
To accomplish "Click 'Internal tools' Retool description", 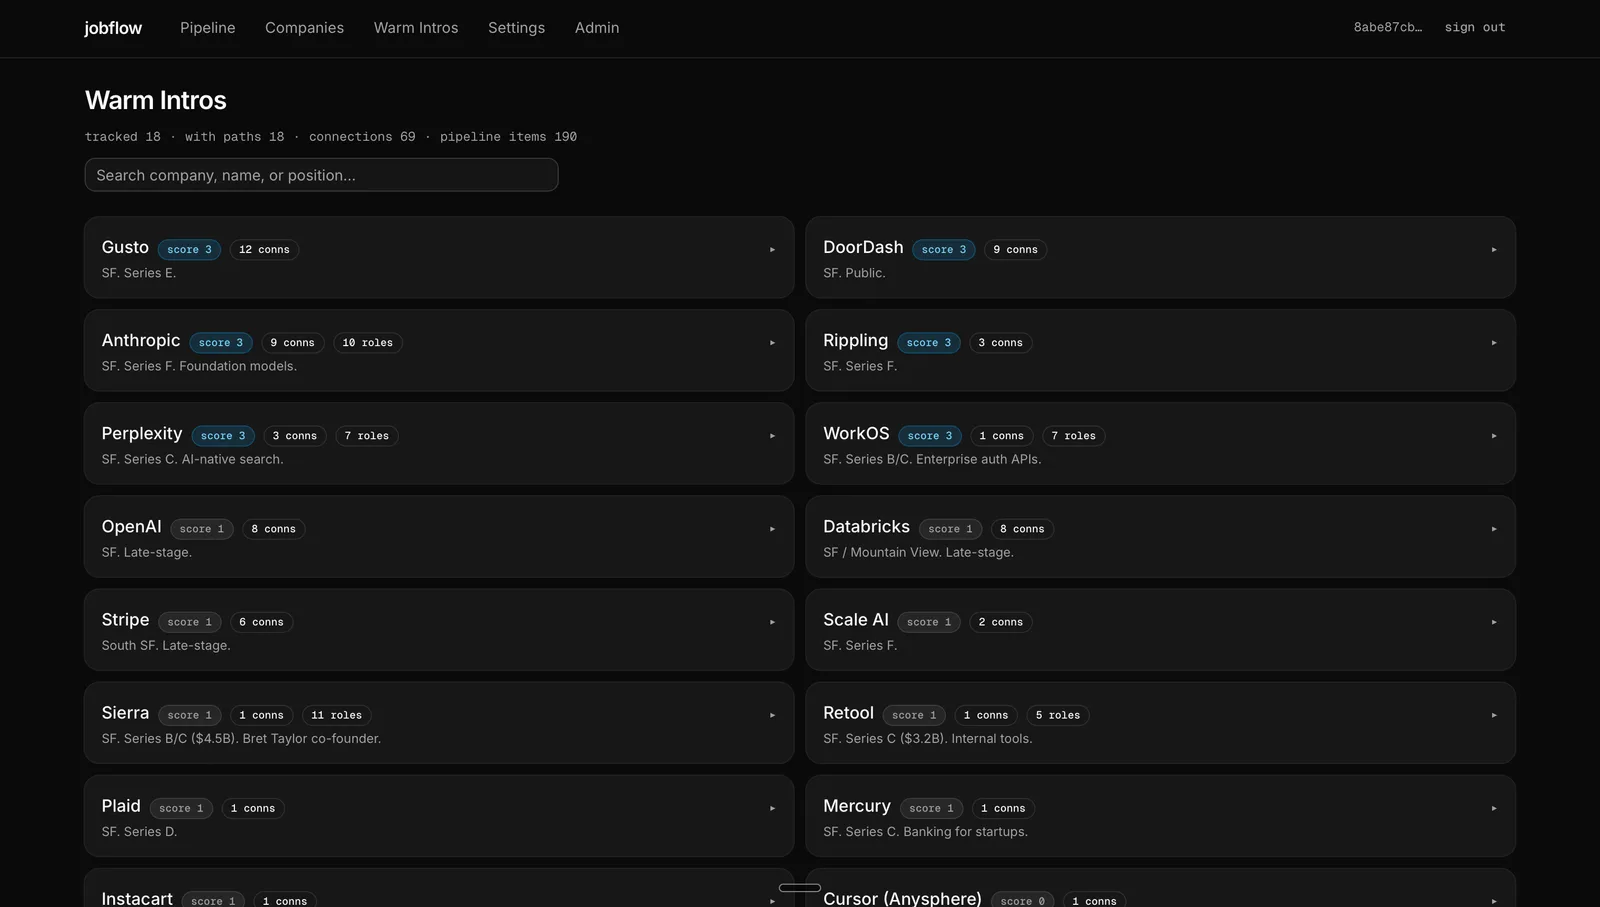I will click(991, 739).
